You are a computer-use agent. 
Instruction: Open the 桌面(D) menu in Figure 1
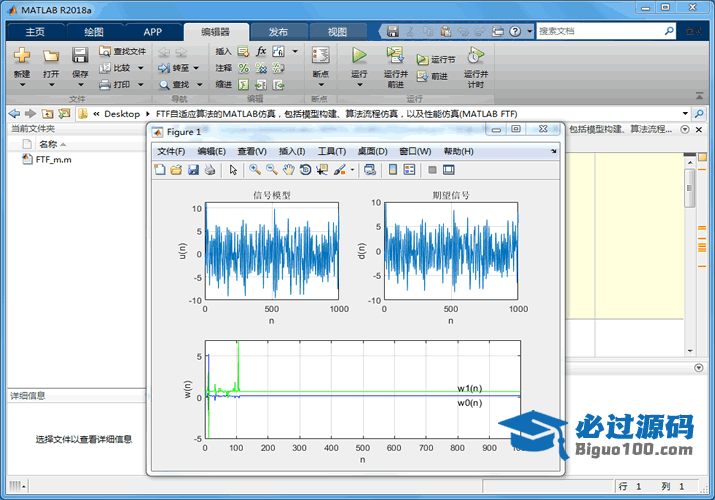[372, 151]
